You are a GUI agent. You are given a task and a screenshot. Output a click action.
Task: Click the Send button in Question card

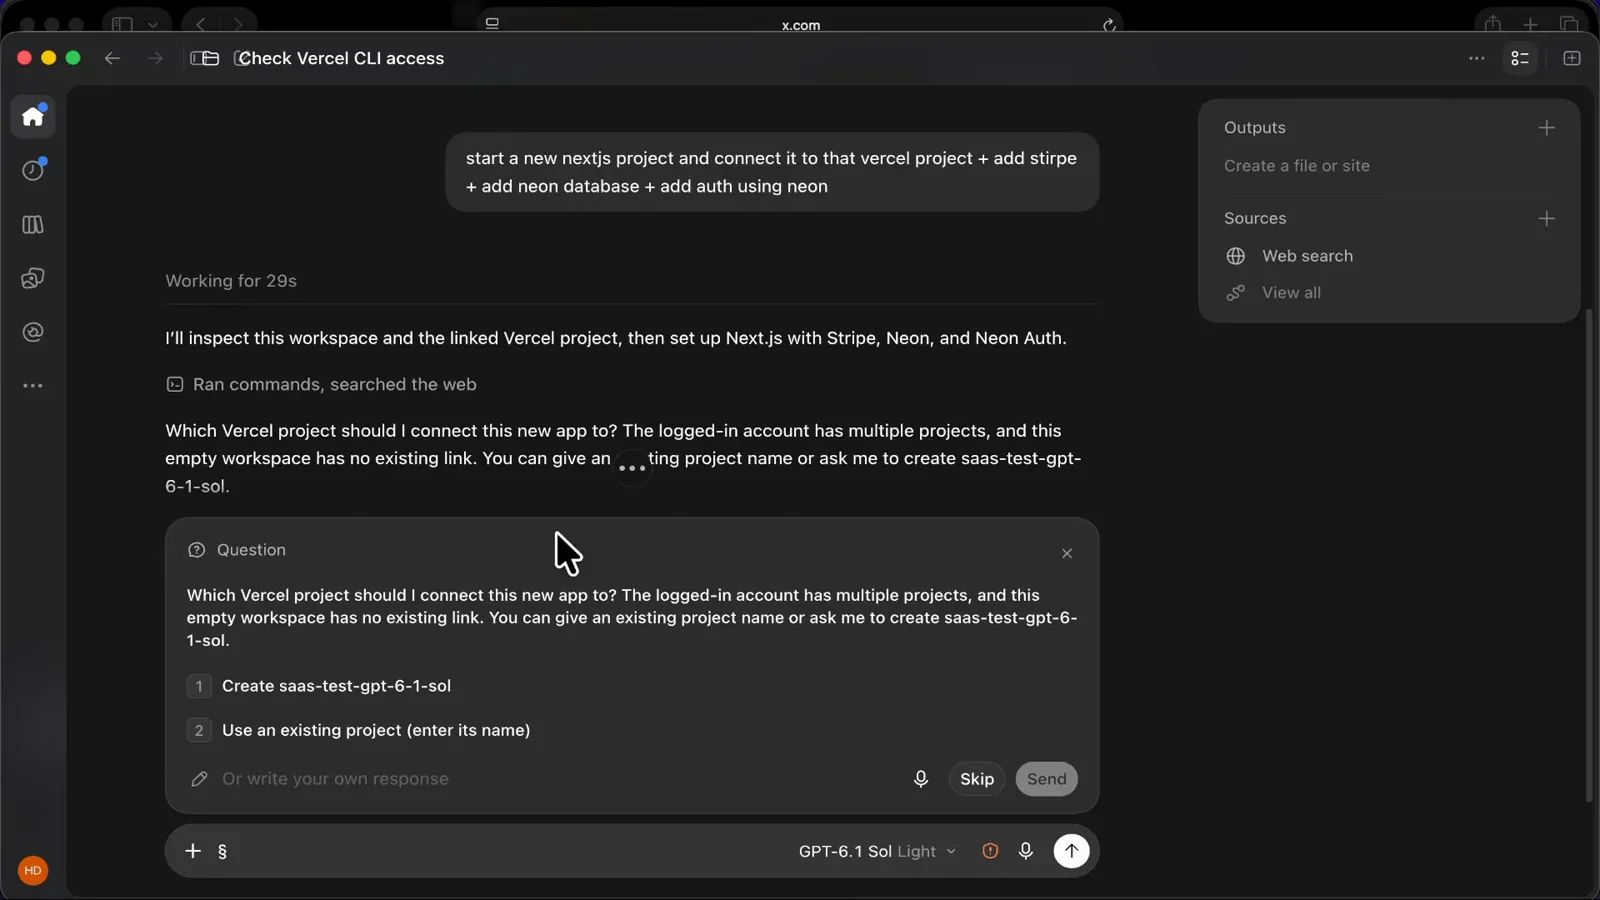point(1047,779)
